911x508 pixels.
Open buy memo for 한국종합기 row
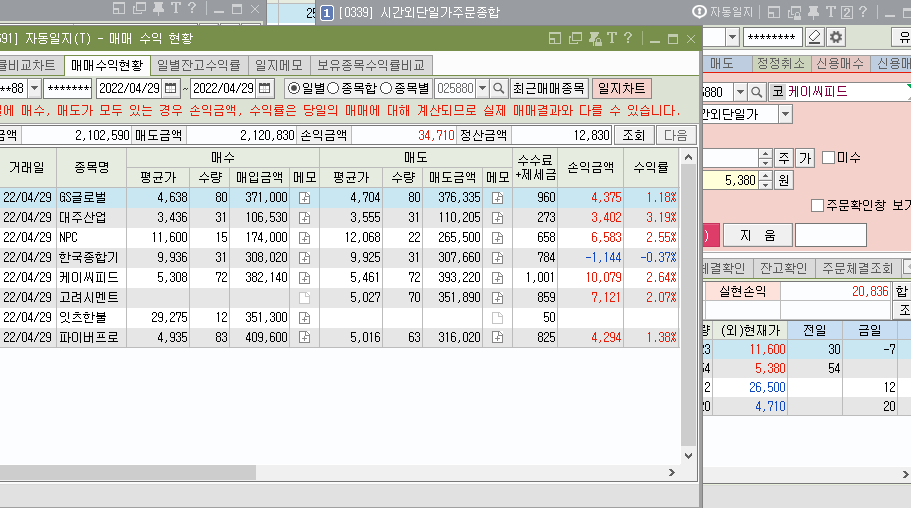tap(304, 257)
